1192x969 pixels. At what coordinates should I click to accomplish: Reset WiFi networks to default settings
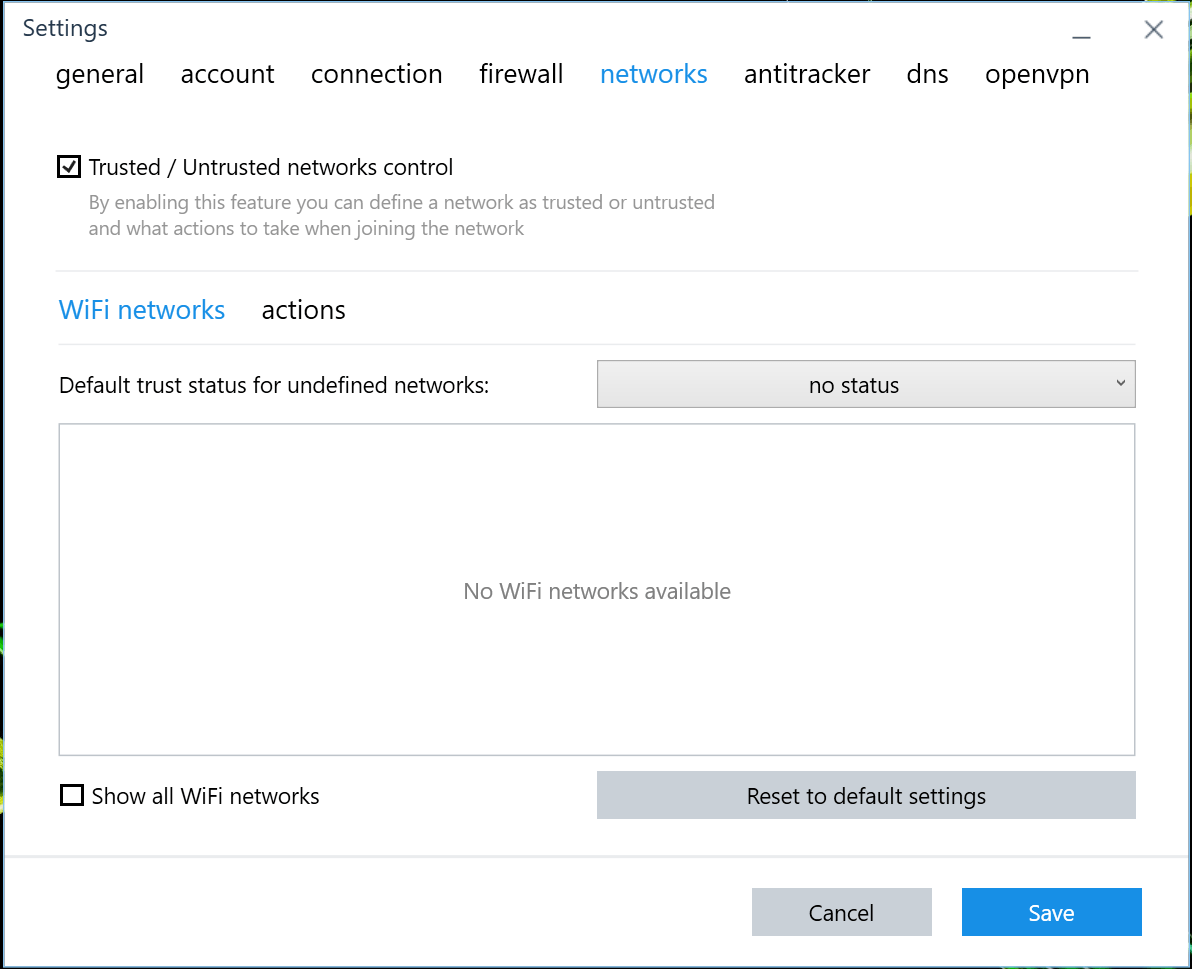(866, 795)
